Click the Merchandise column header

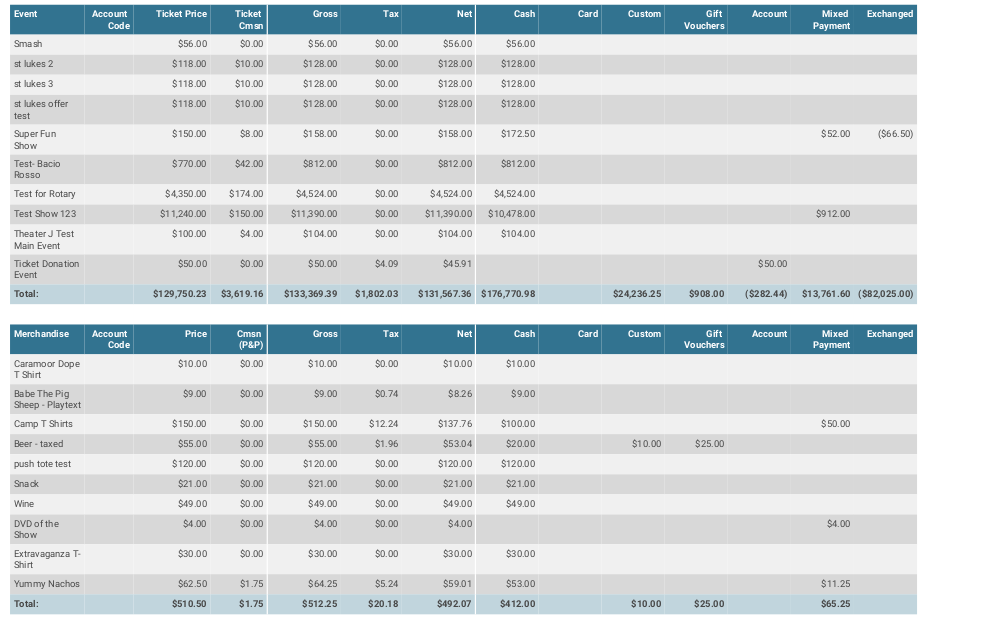coord(42,334)
